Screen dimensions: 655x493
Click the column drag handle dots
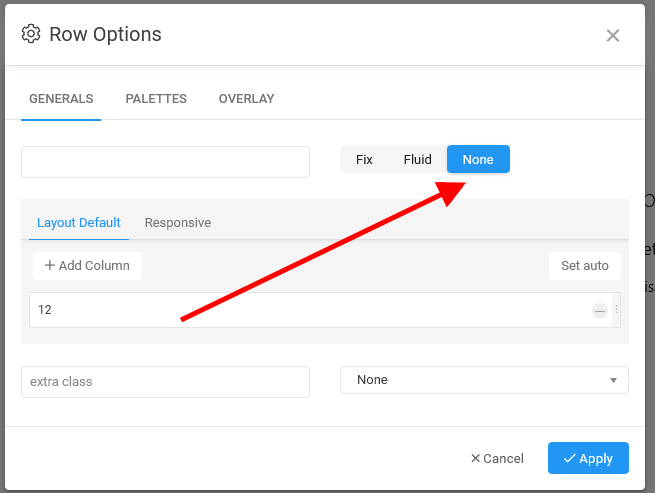point(617,310)
